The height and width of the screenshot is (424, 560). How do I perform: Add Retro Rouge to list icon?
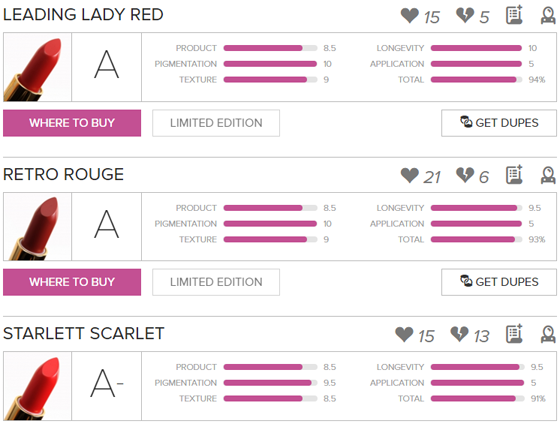[x=514, y=175]
